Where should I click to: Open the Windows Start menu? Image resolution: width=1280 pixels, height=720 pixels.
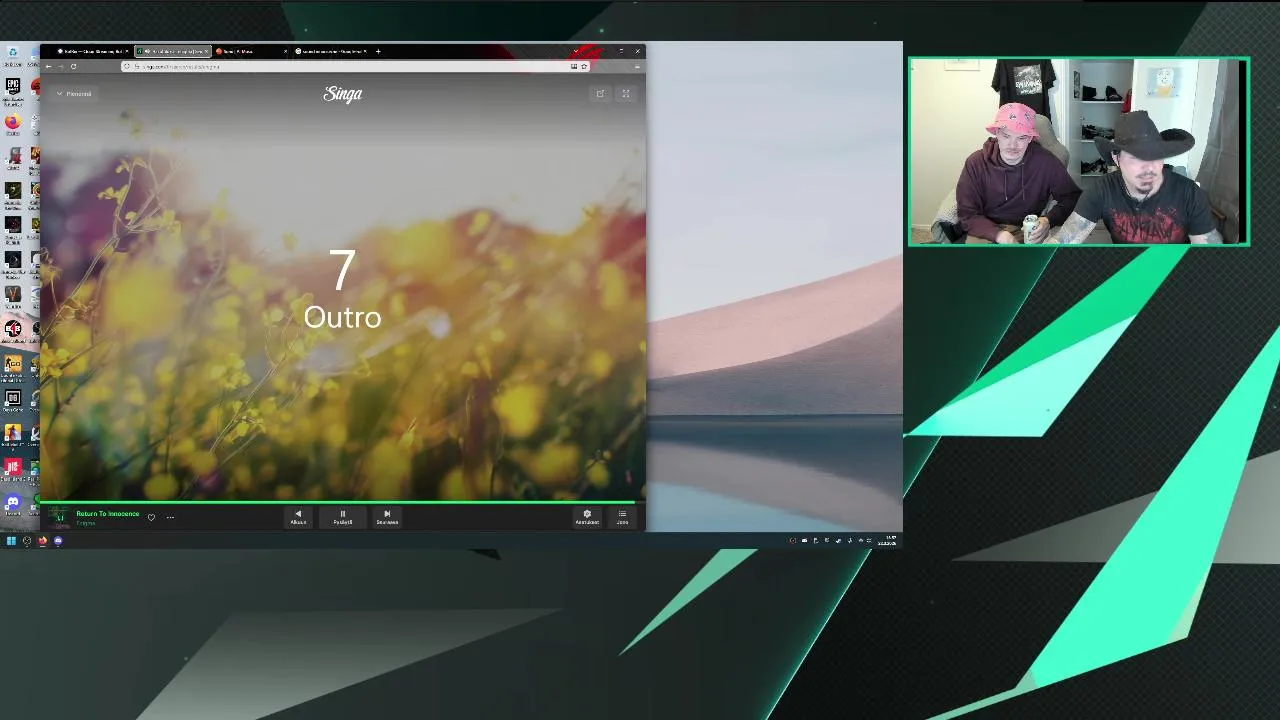(11, 541)
